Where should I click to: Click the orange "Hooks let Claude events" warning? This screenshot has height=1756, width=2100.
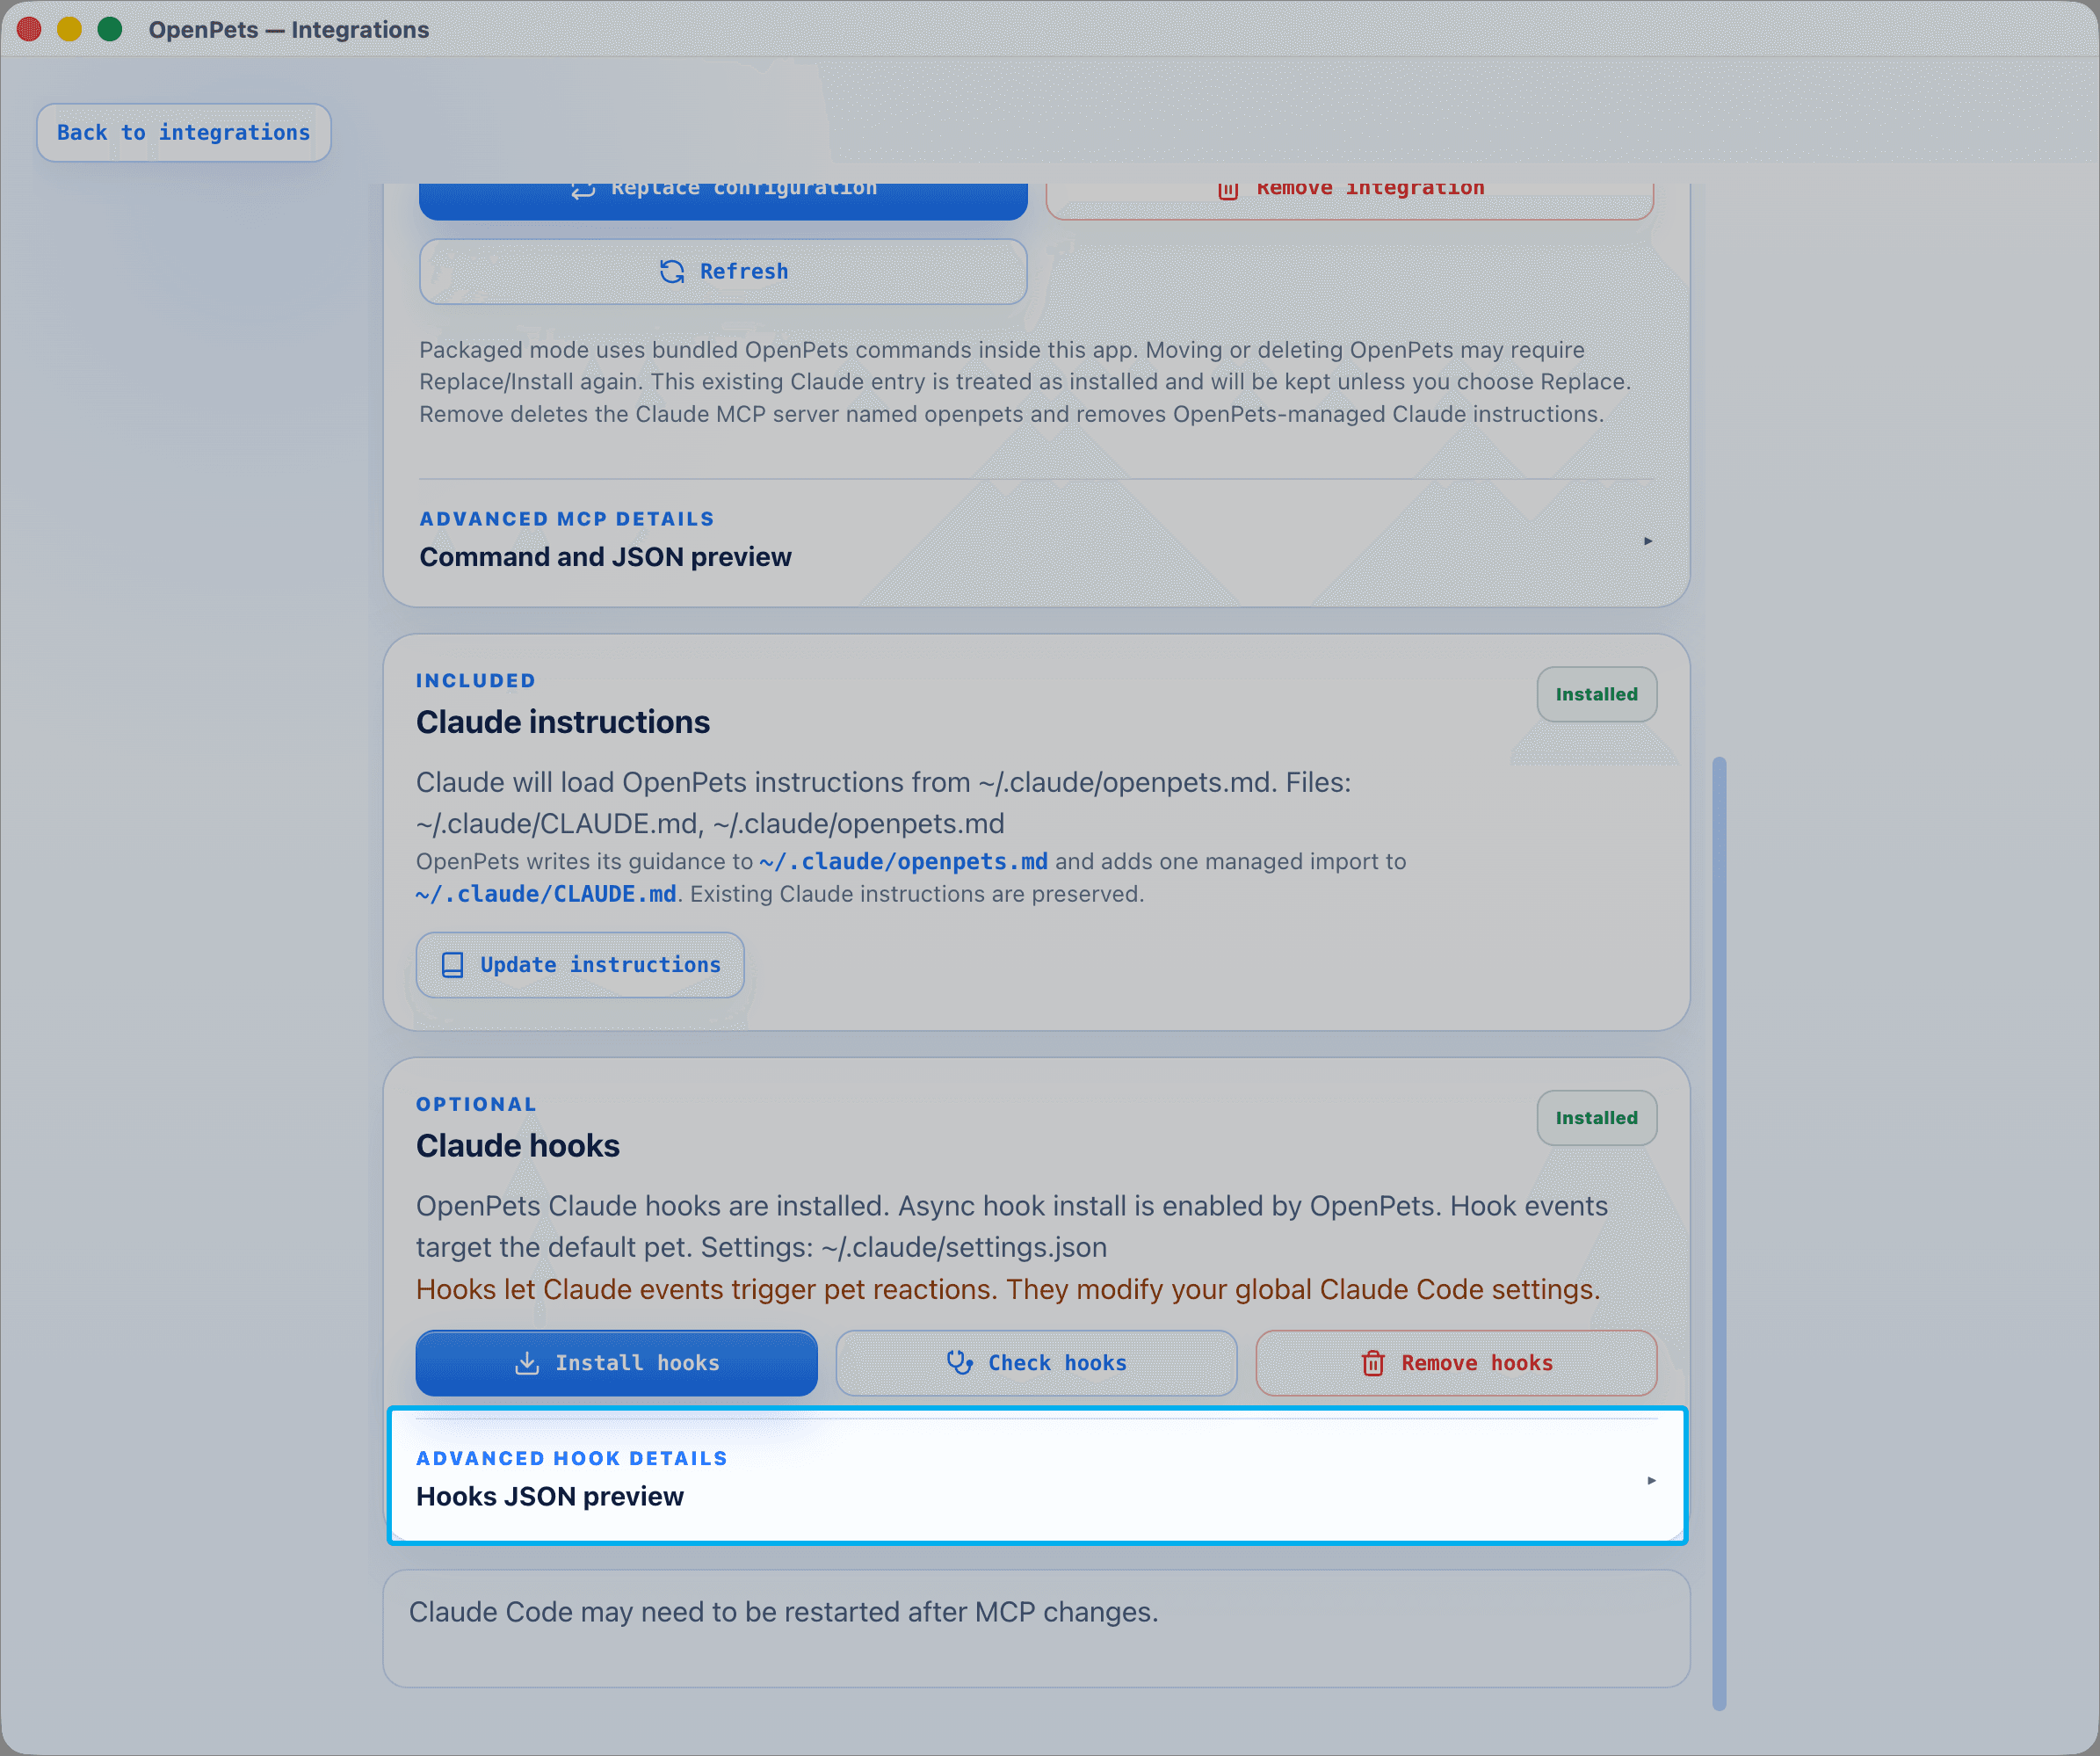point(1008,1289)
